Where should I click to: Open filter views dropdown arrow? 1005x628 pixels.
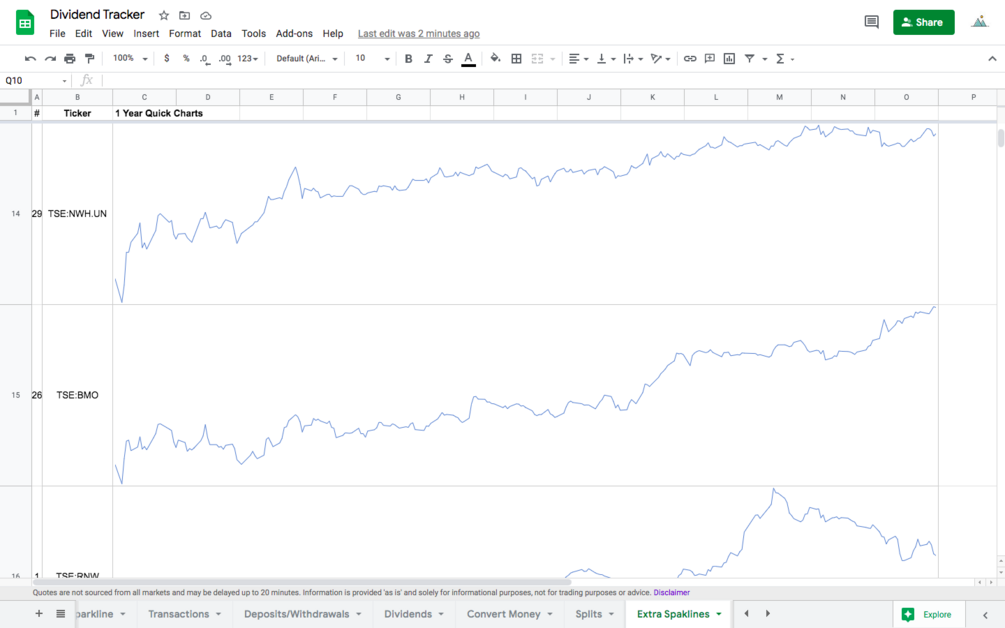click(x=765, y=59)
